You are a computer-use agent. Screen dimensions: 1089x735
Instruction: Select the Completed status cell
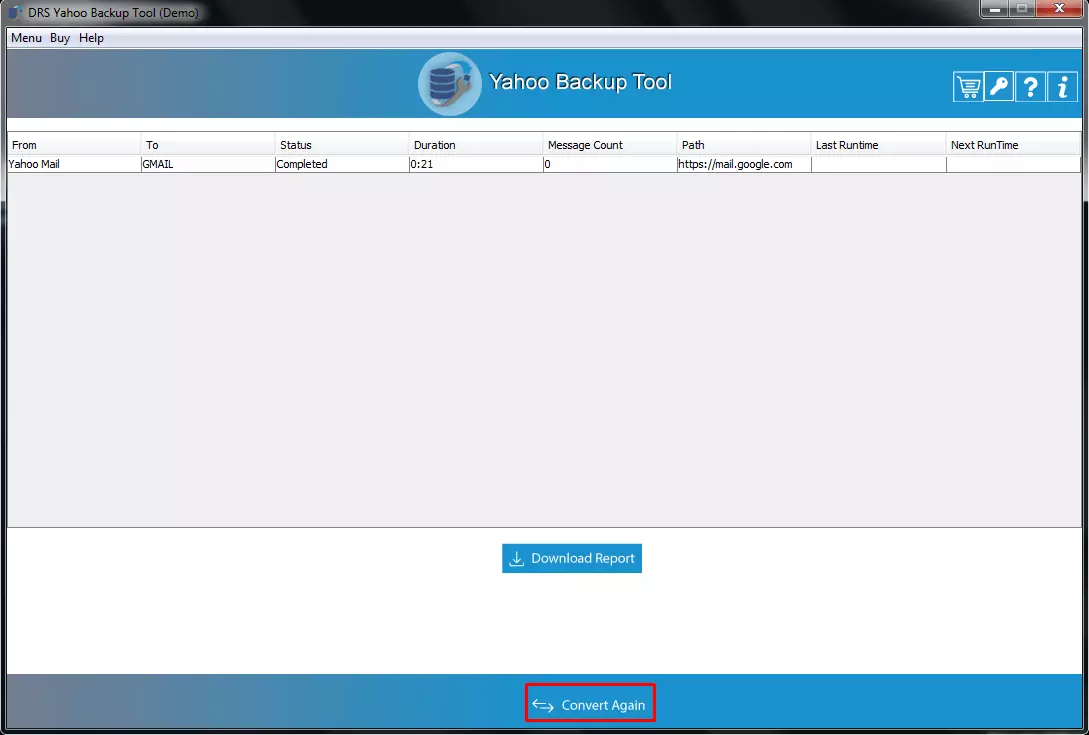tap(342, 164)
